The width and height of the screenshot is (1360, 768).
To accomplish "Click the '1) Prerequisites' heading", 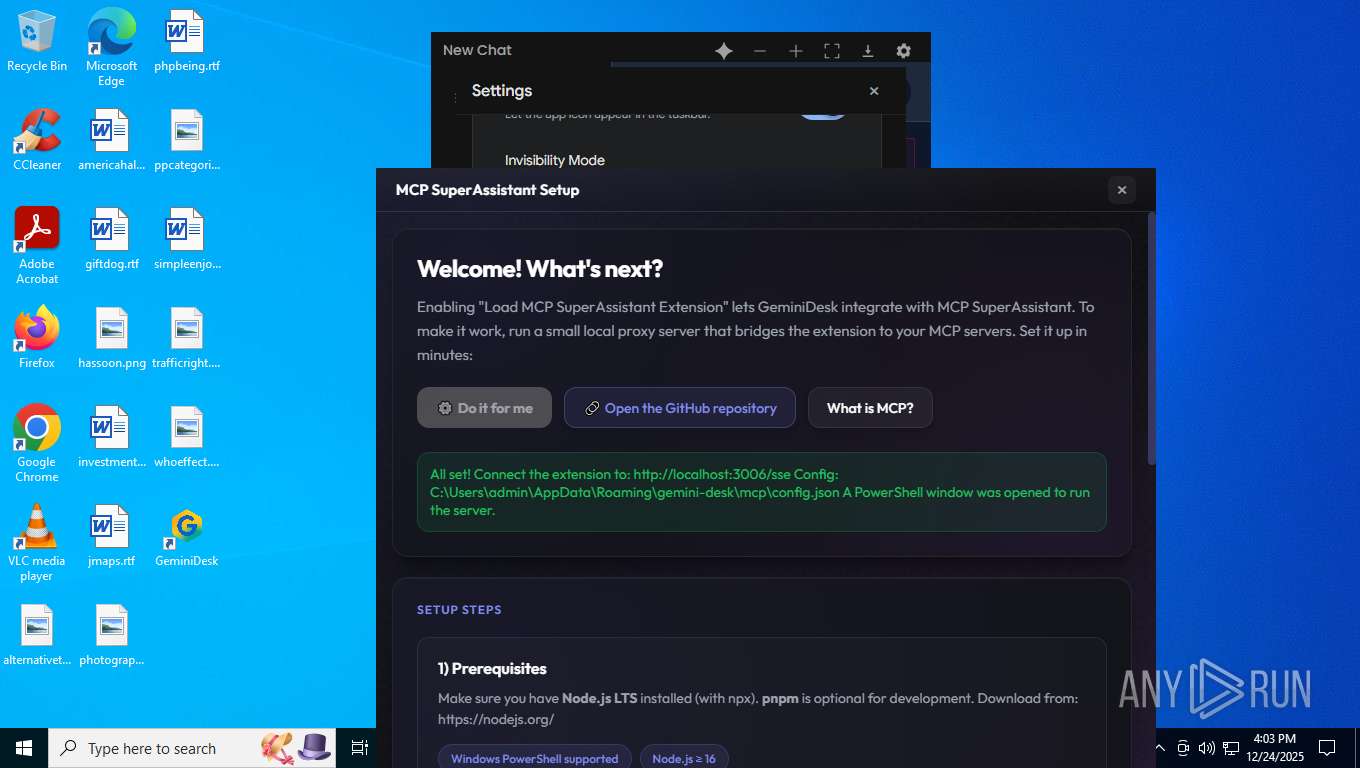I will click(x=492, y=669).
